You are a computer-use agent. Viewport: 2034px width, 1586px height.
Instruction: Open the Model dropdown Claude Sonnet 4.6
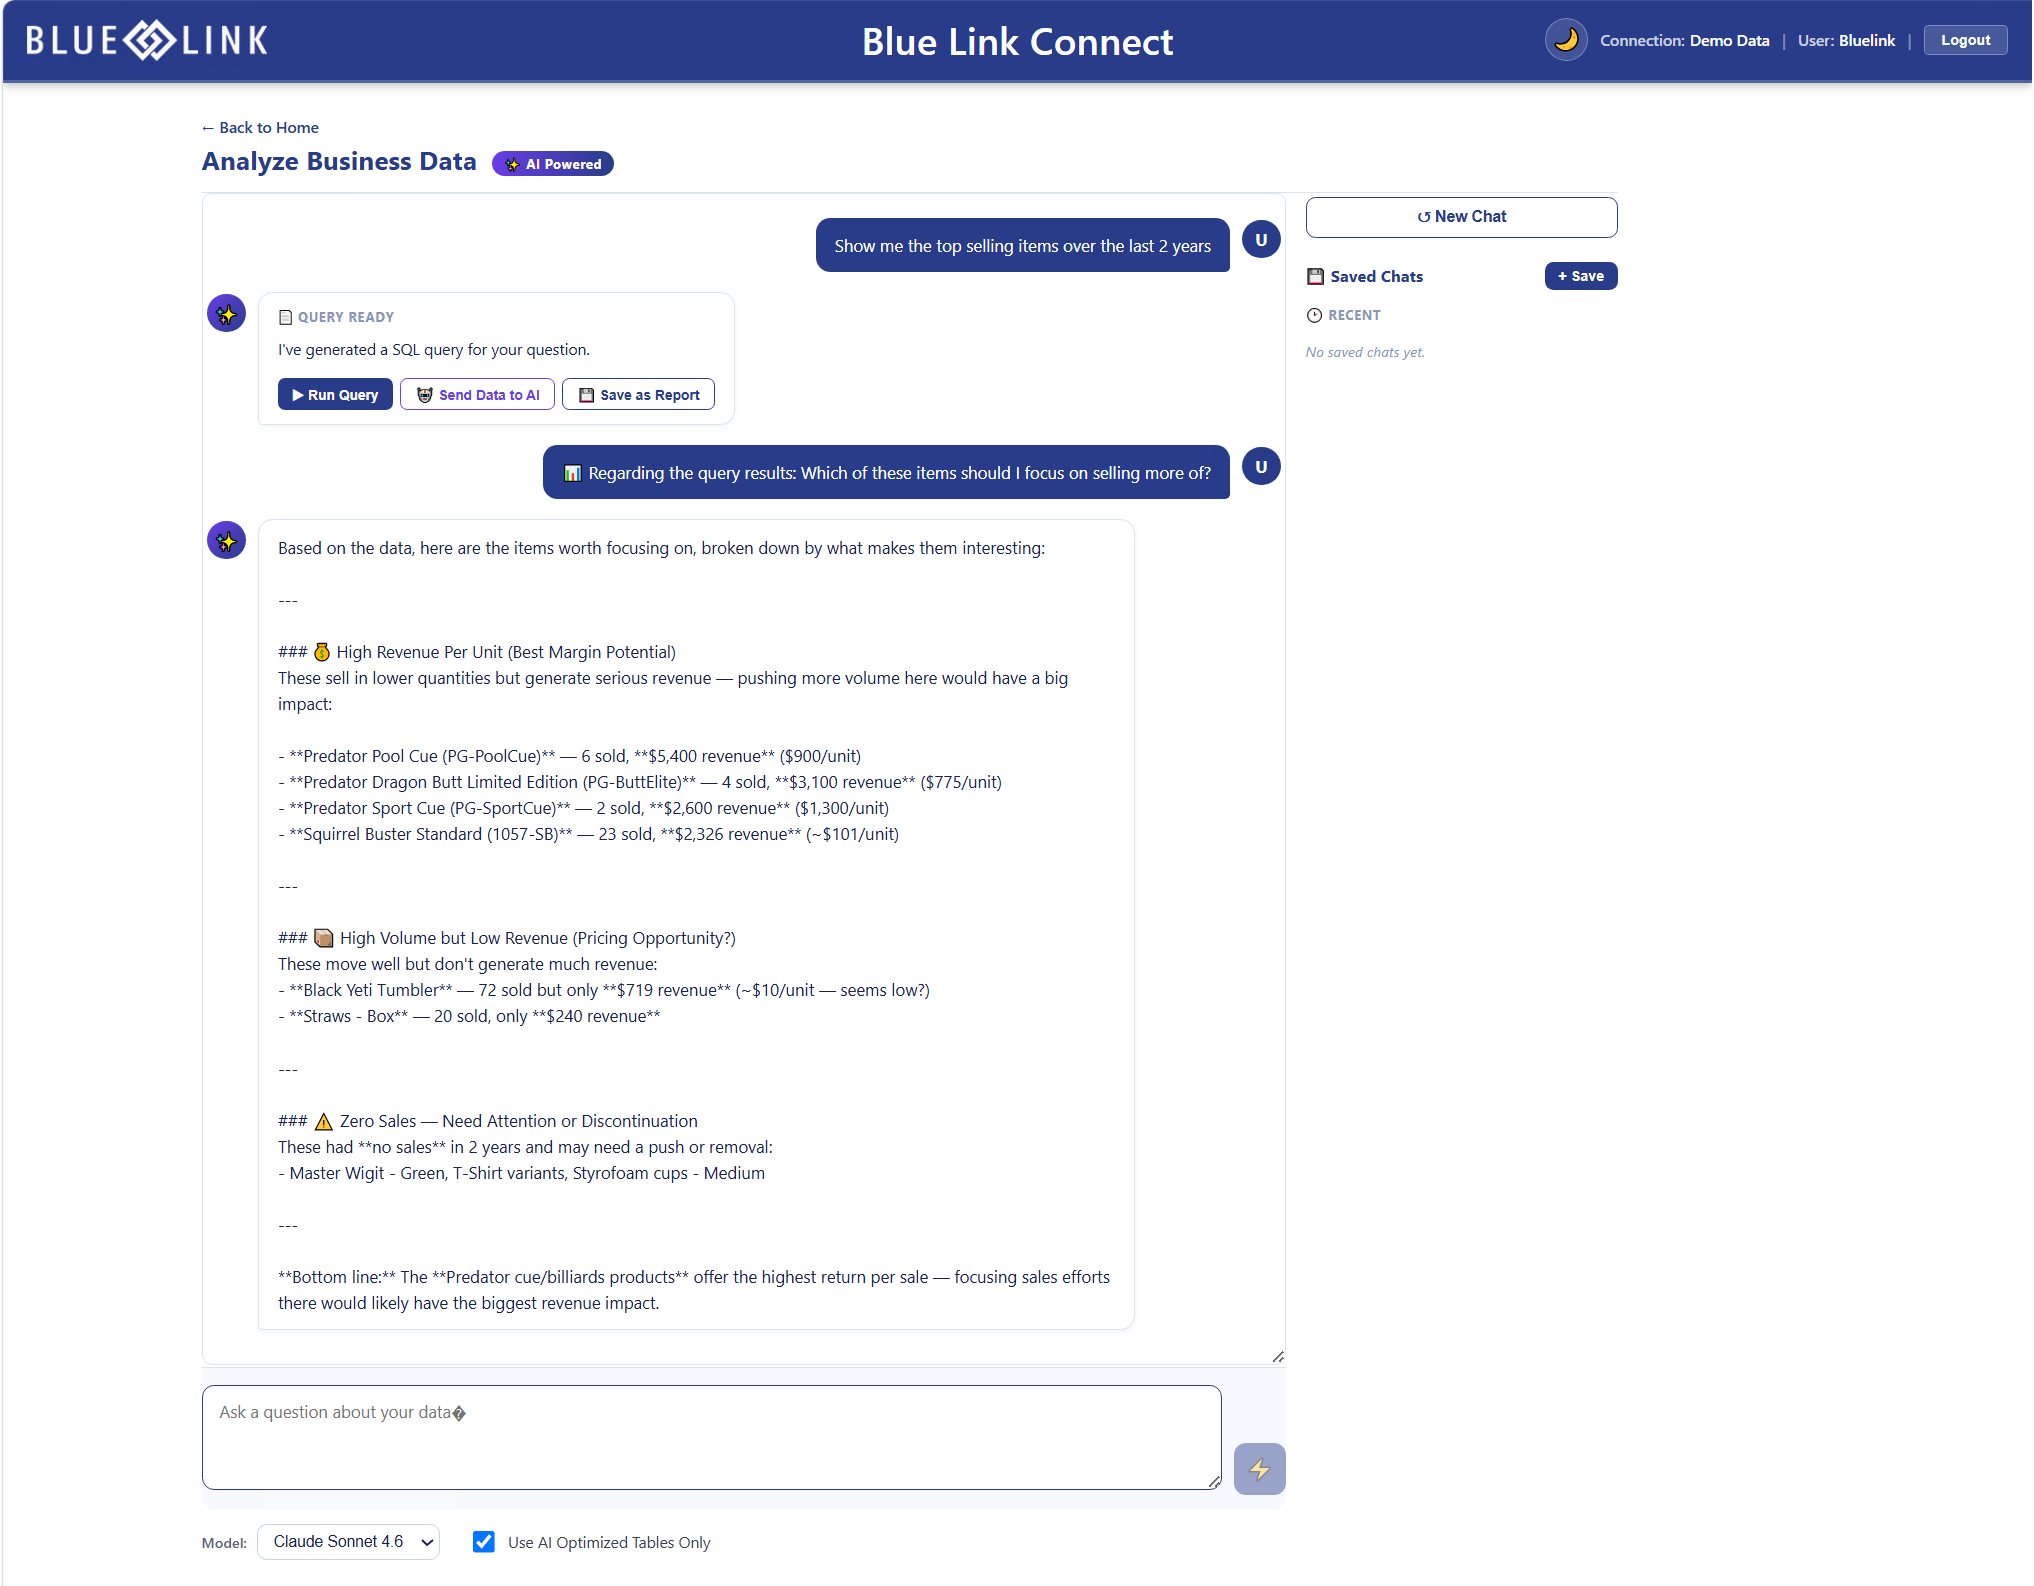coord(348,1542)
